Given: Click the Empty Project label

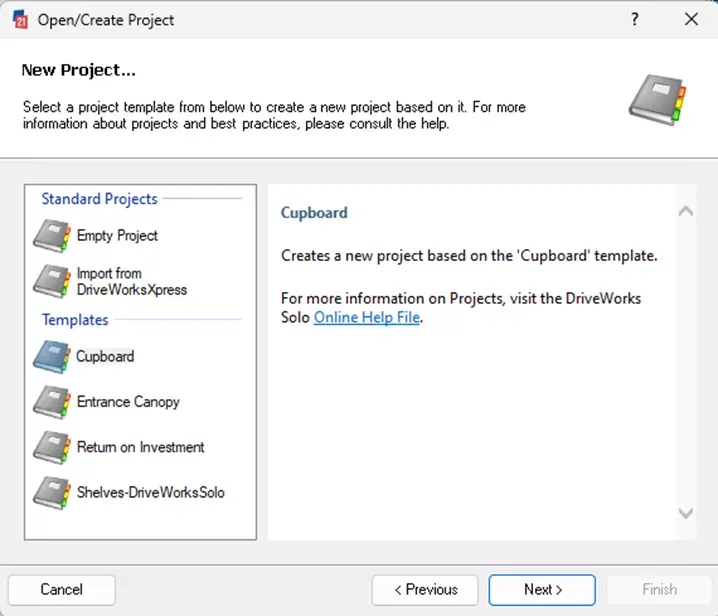Looking at the screenshot, I should 117,235.
